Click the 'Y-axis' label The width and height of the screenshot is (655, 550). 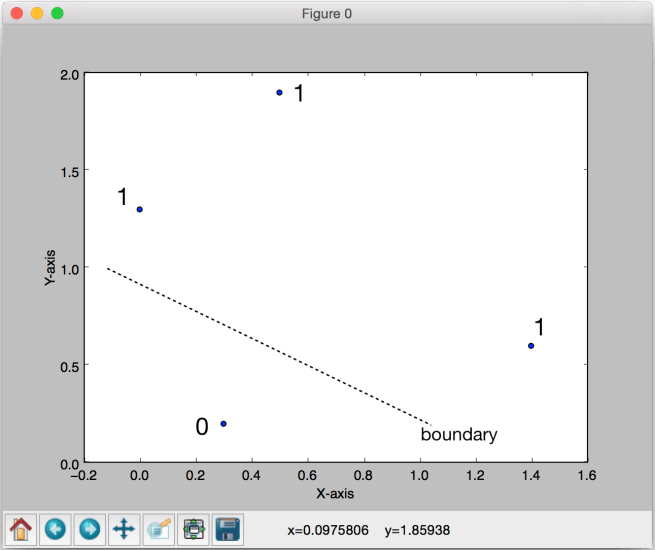tap(50, 268)
